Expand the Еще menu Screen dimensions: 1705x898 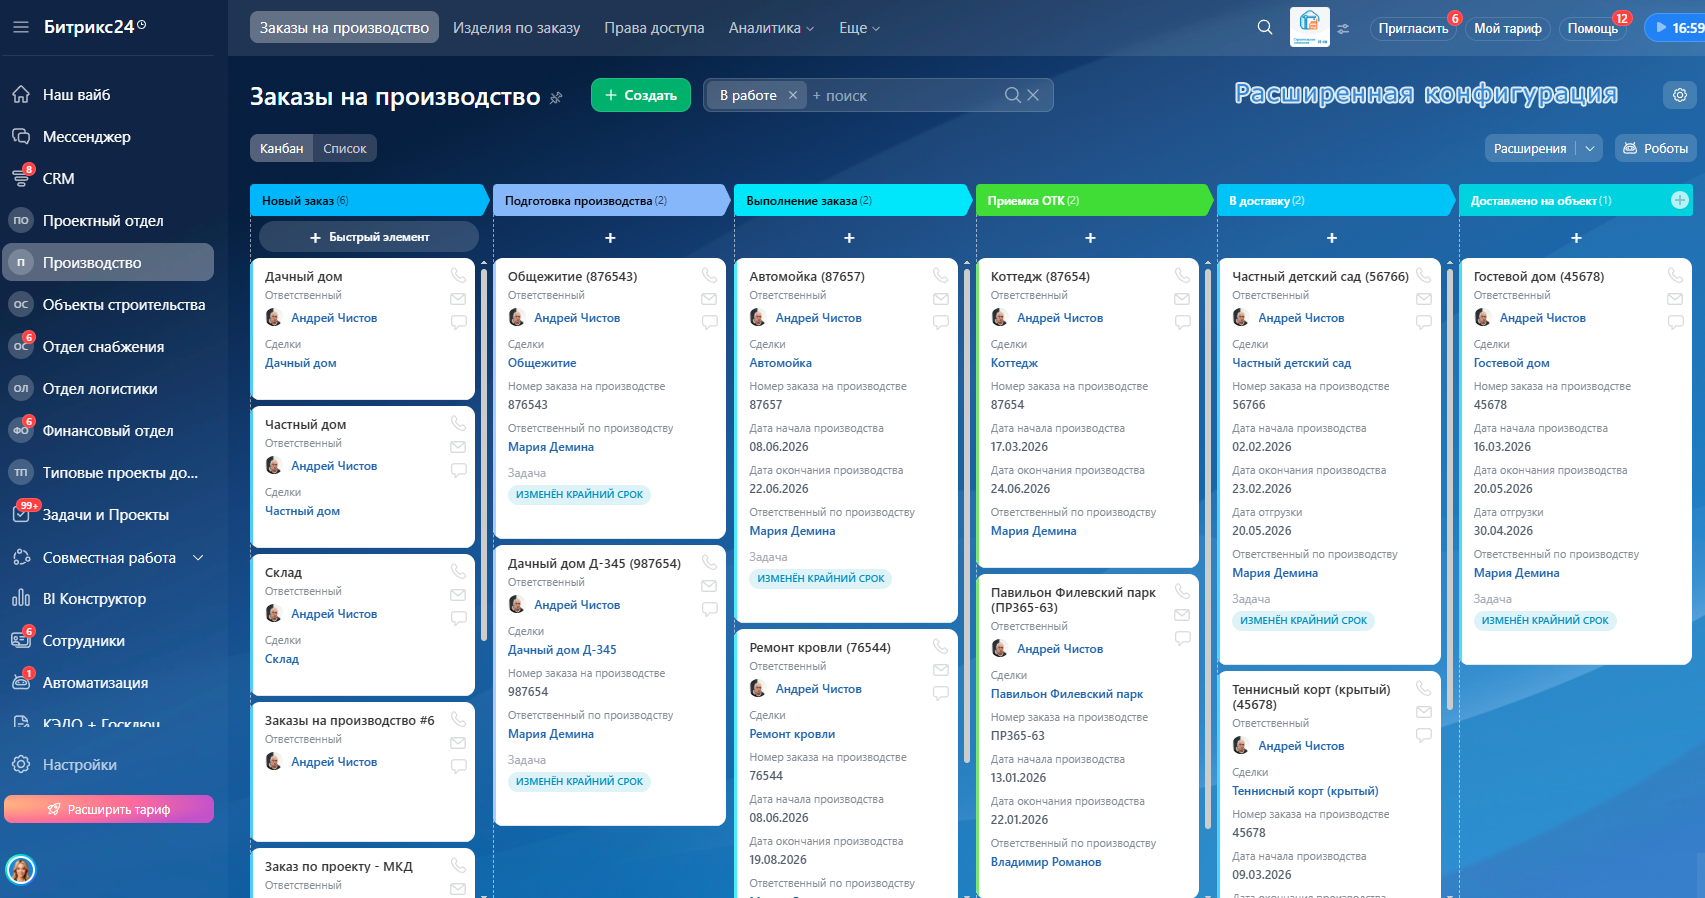pos(859,28)
